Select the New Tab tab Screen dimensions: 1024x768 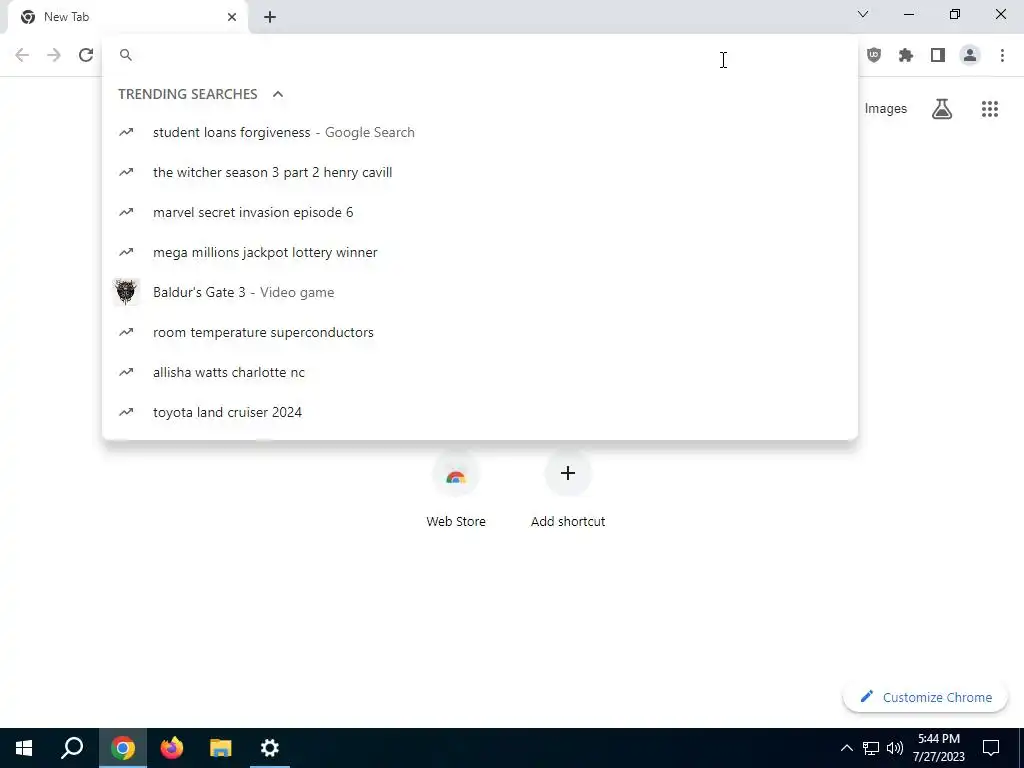click(128, 17)
